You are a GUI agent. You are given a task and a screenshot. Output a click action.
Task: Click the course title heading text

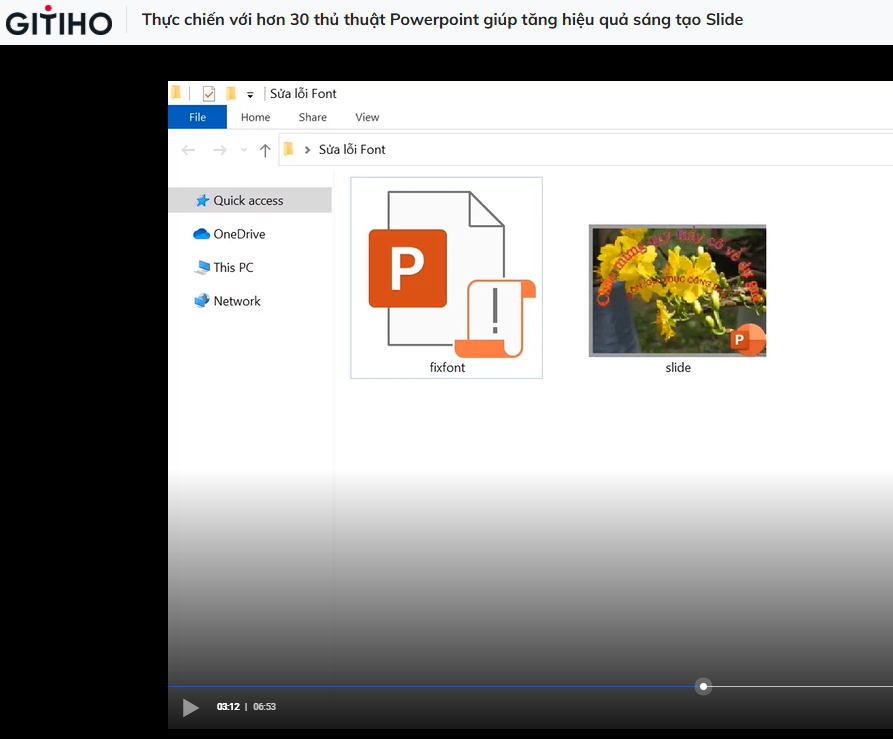(x=443, y=20)
